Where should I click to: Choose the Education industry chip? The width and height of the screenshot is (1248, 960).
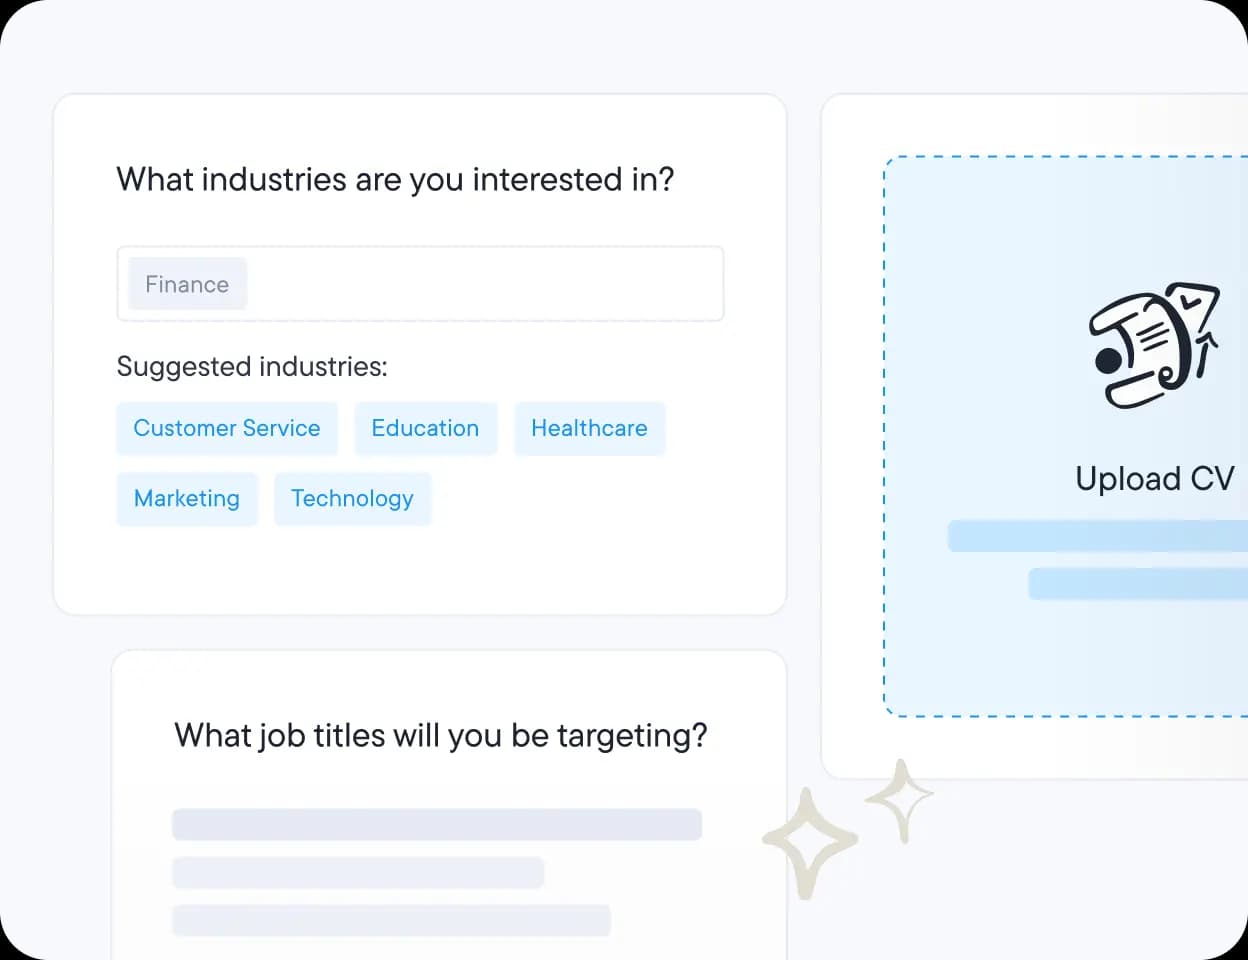[425, 428]
